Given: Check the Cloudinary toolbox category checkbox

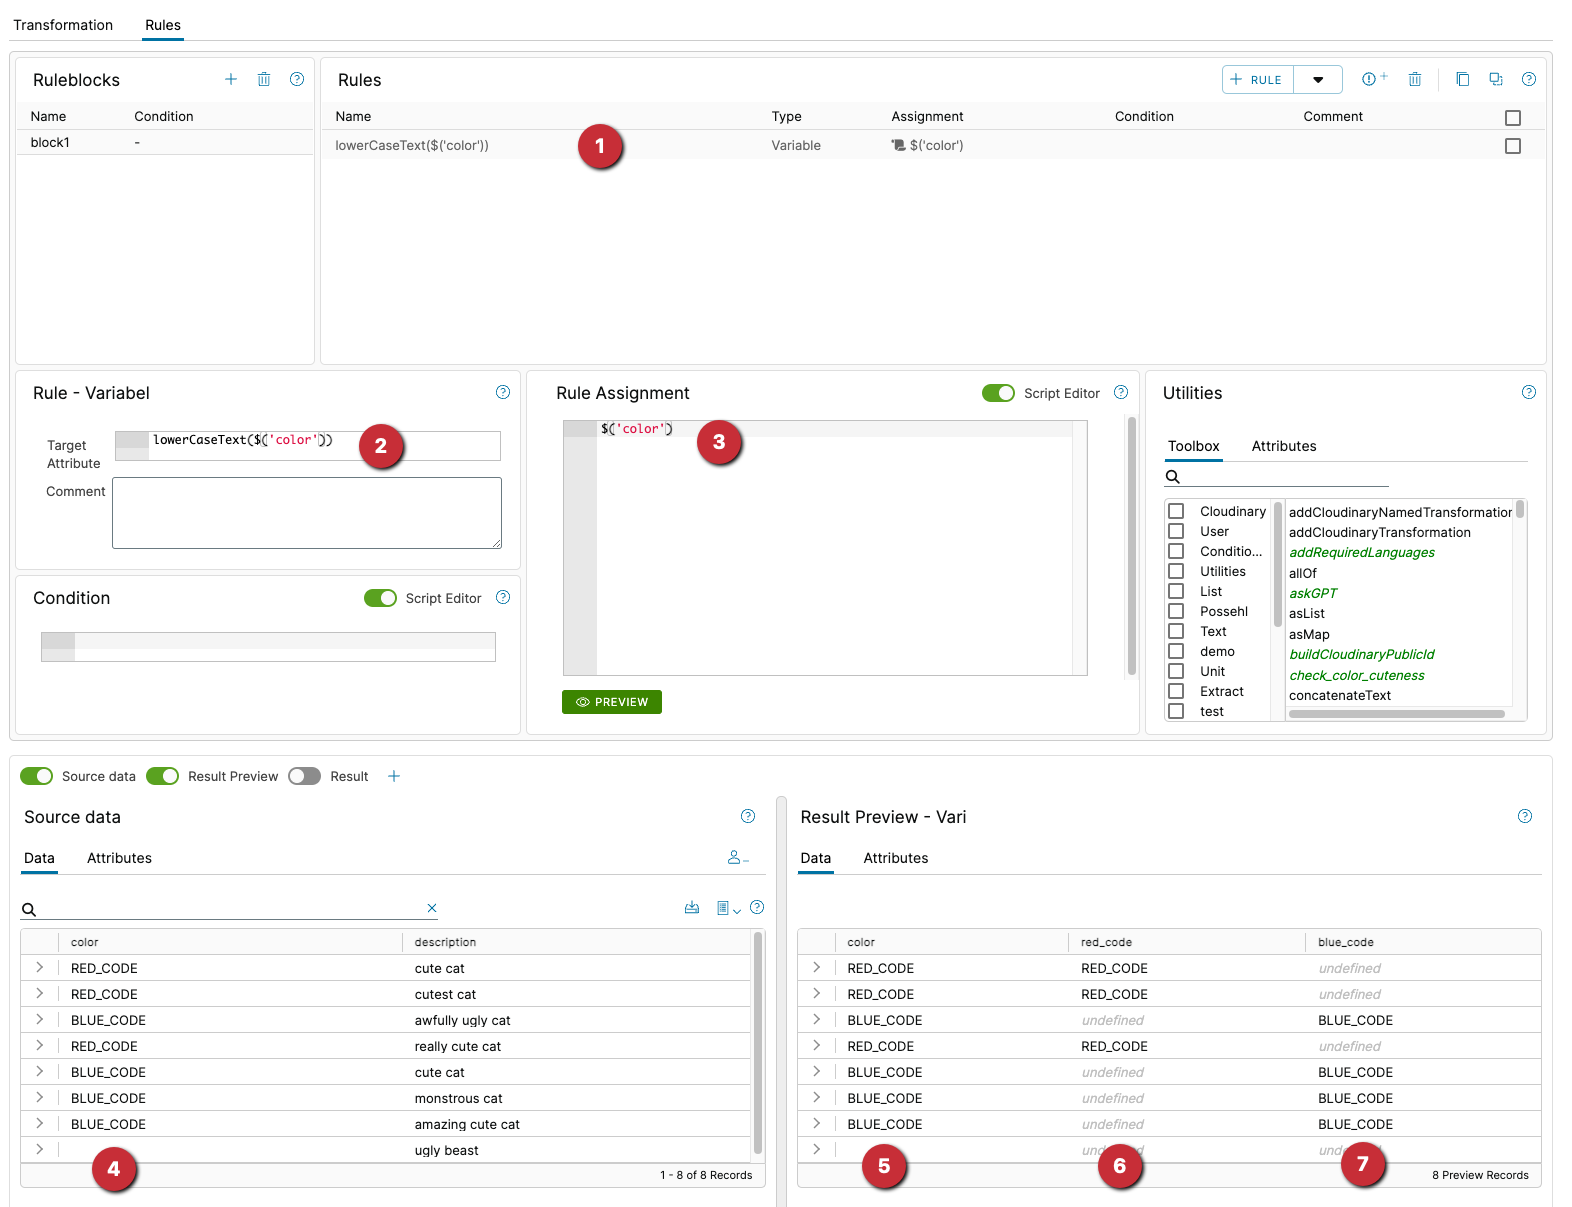Looking at the screenshot, I should pos(1176,511).
